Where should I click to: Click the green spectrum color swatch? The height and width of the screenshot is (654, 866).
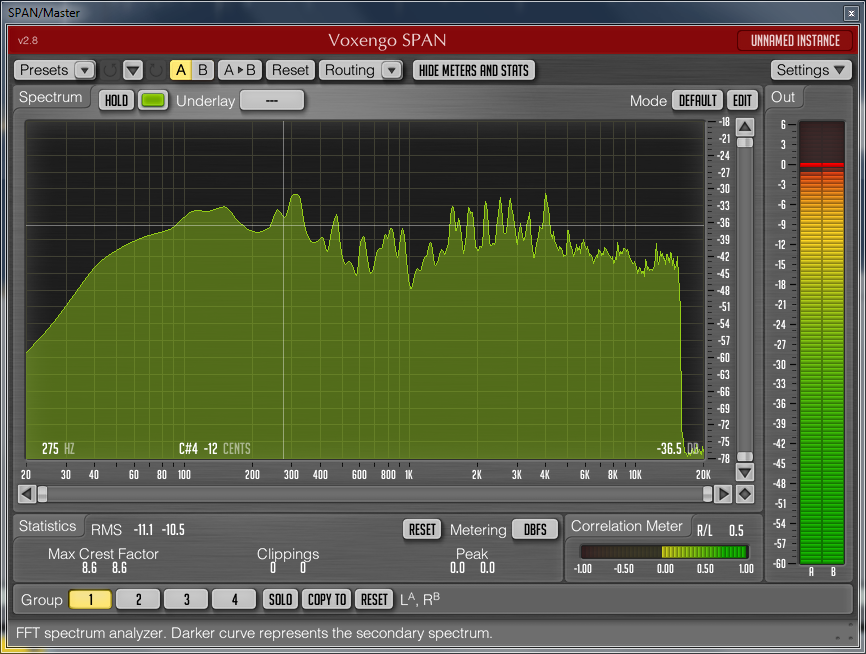(153, 101)
